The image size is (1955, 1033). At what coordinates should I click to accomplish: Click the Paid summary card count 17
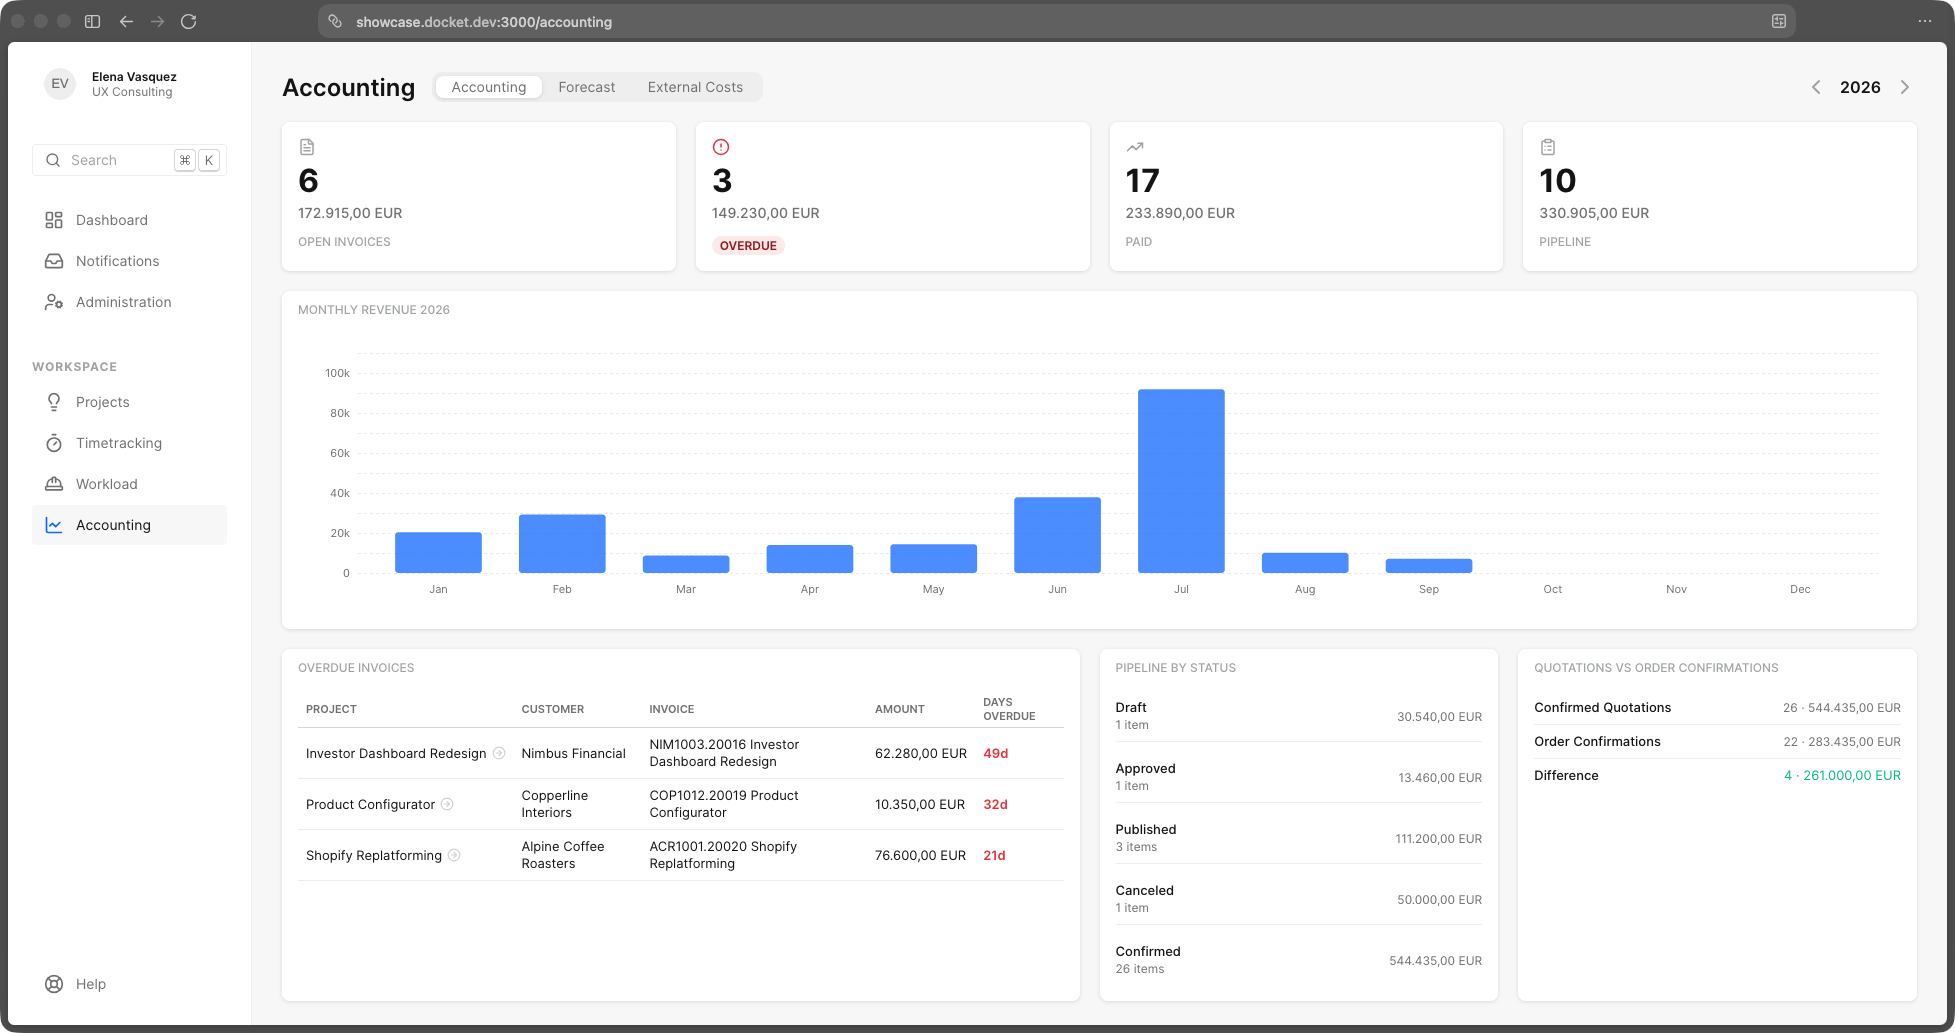click(1142, 181)
